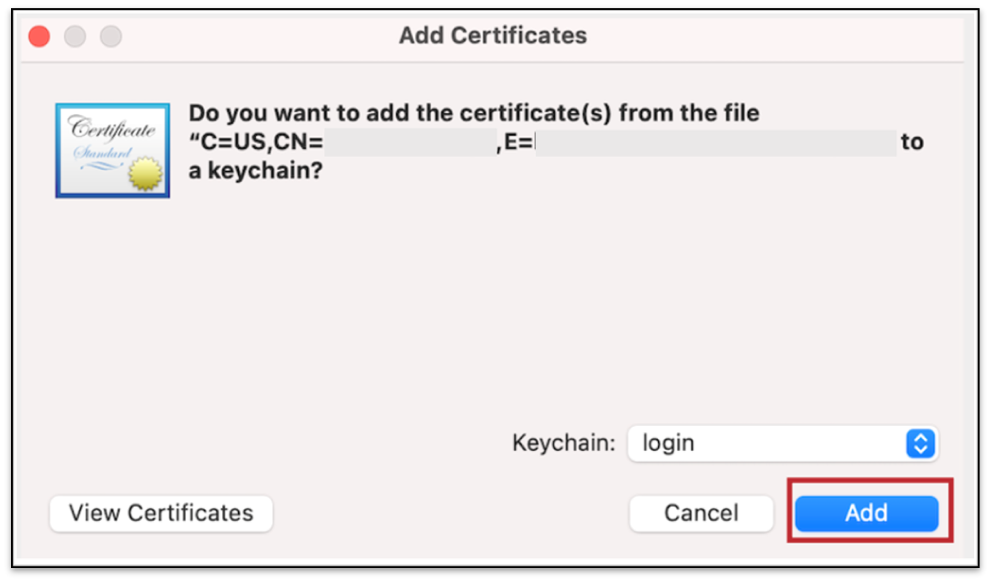The width and height of the screenshot is (991, 582).
Task: Click the "Certificate" script text on icon
Action: [x=111, y=128]
